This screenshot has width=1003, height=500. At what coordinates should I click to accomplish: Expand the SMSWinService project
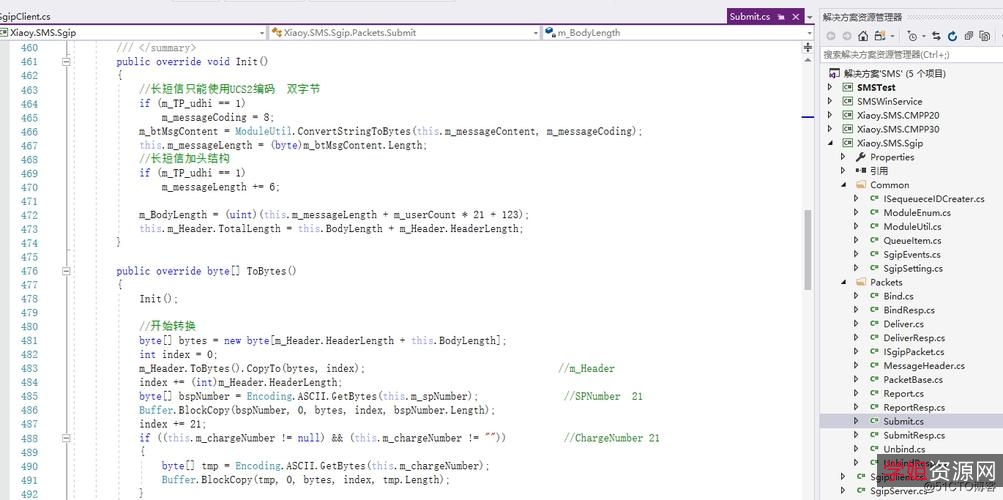[x=831, y=102]
